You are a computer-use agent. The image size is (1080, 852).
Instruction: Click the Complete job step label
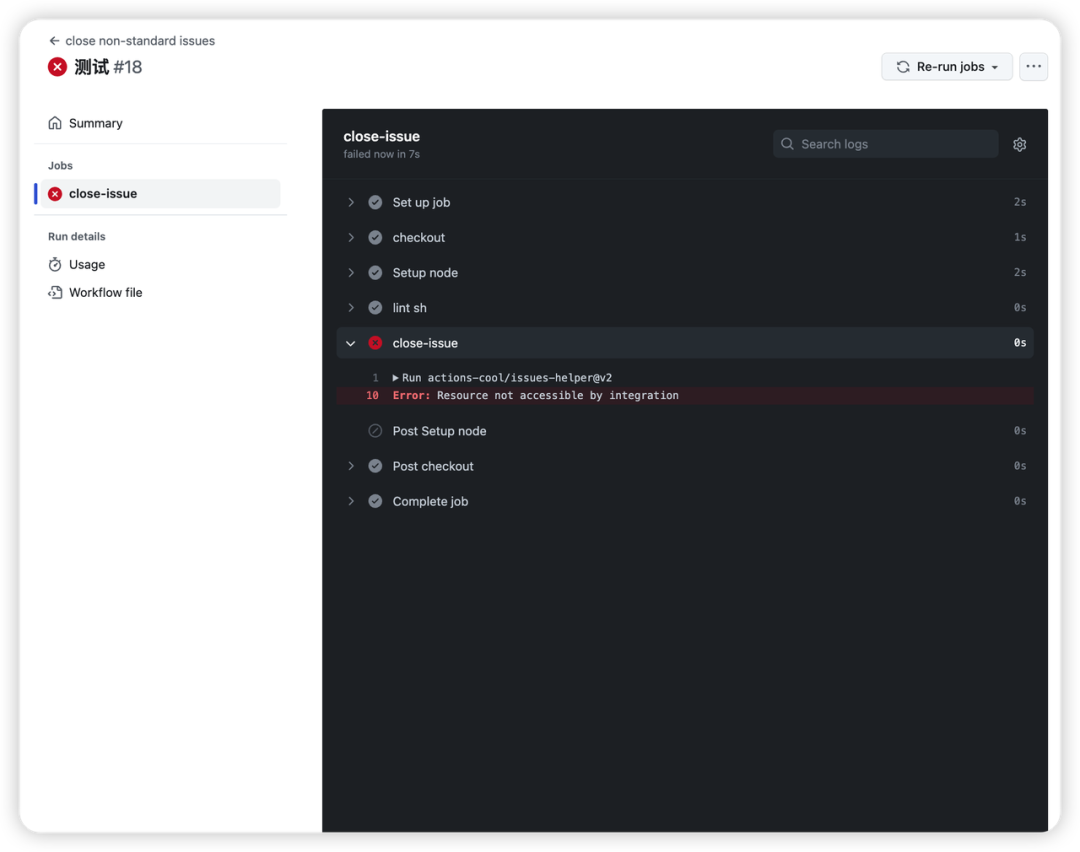tap(430, 501)
